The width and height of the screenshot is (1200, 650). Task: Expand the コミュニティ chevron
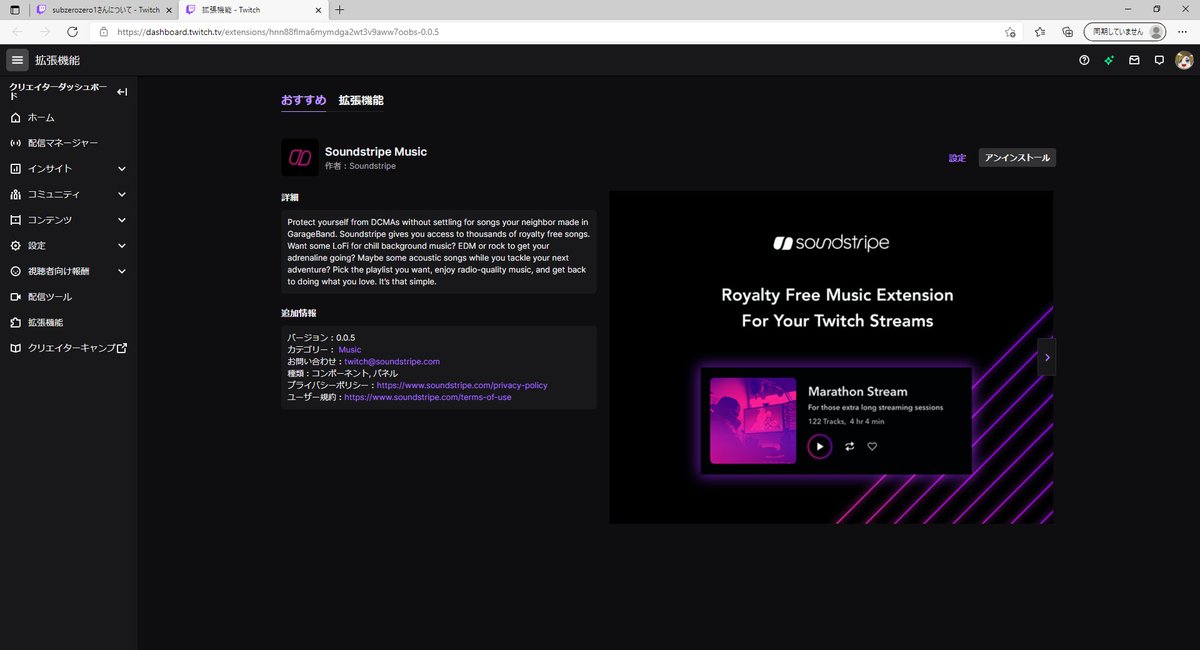(x=122, y=194)
